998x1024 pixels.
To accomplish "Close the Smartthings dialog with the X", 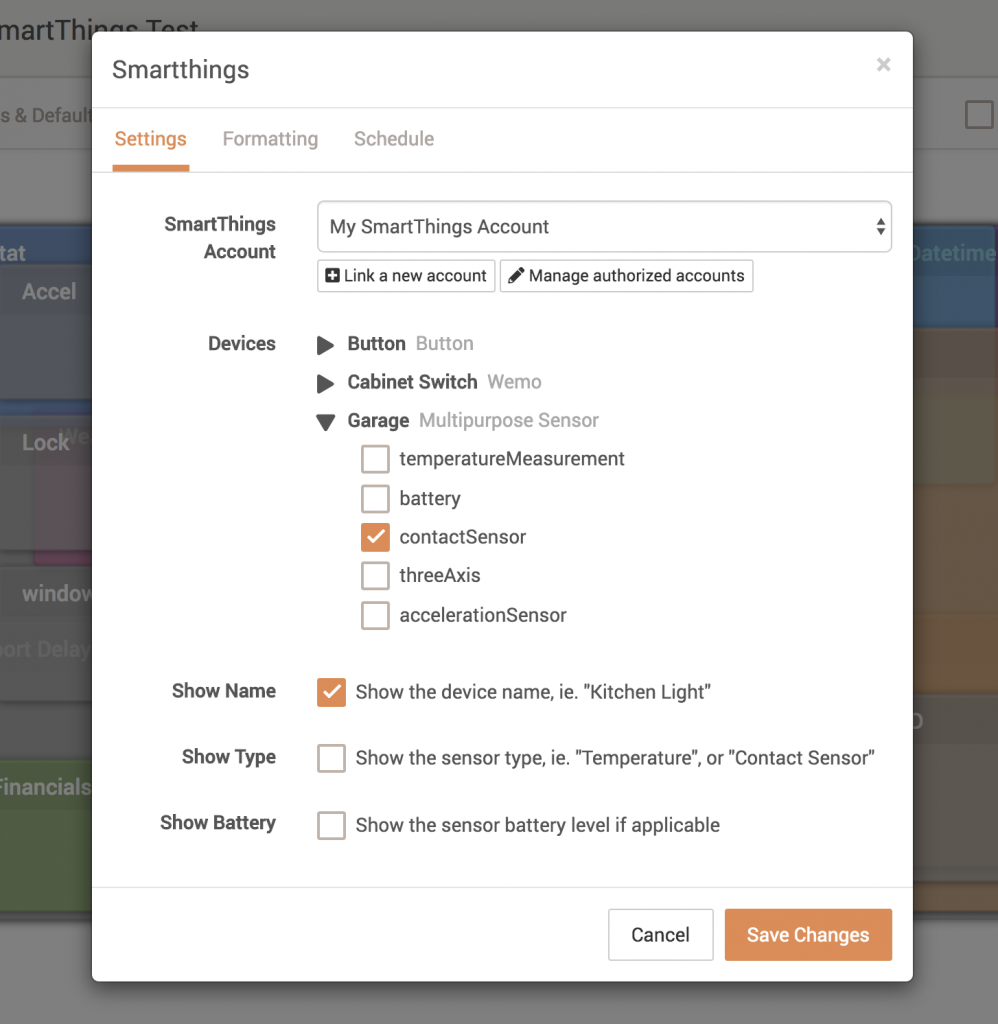I will click(x=883, y=65).
